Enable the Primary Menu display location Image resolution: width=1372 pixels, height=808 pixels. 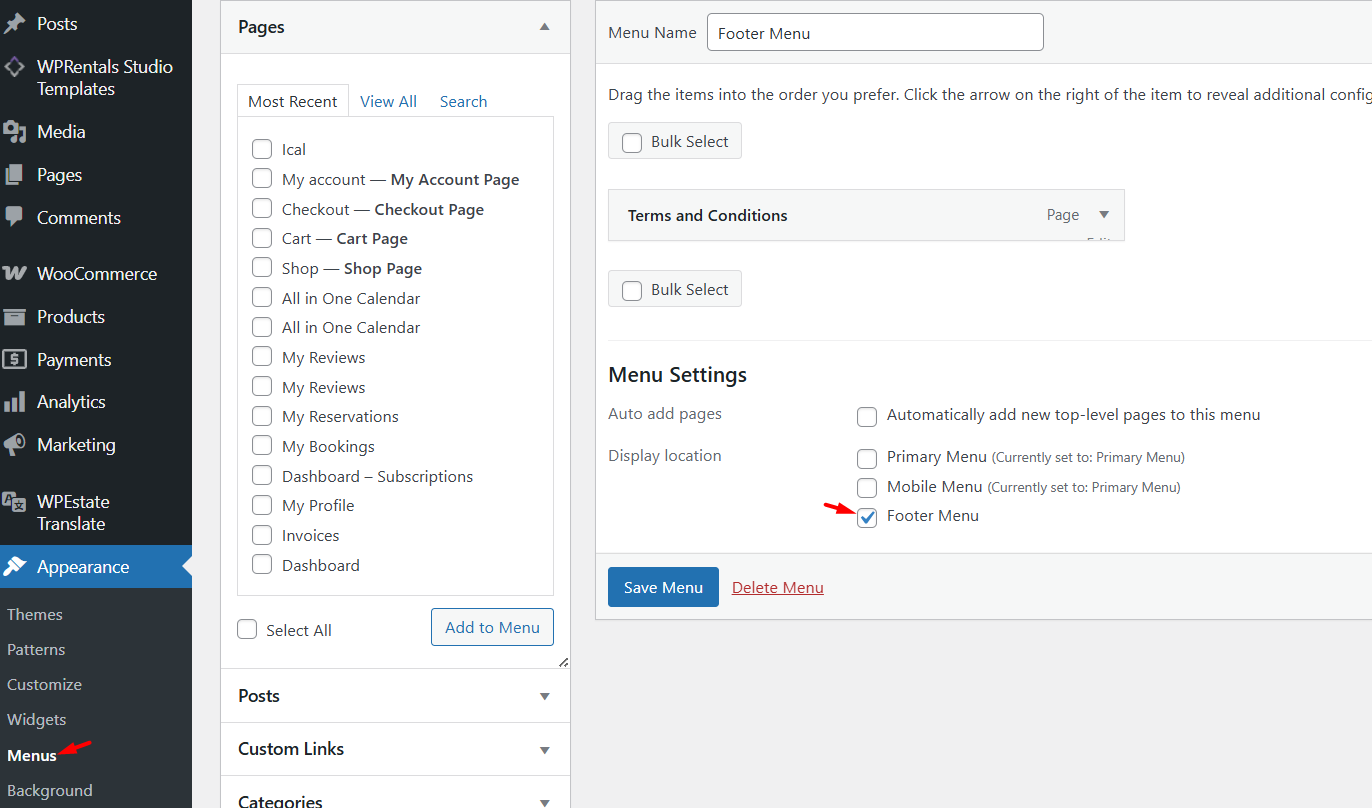pyautogui.click(x=867, y=458)
